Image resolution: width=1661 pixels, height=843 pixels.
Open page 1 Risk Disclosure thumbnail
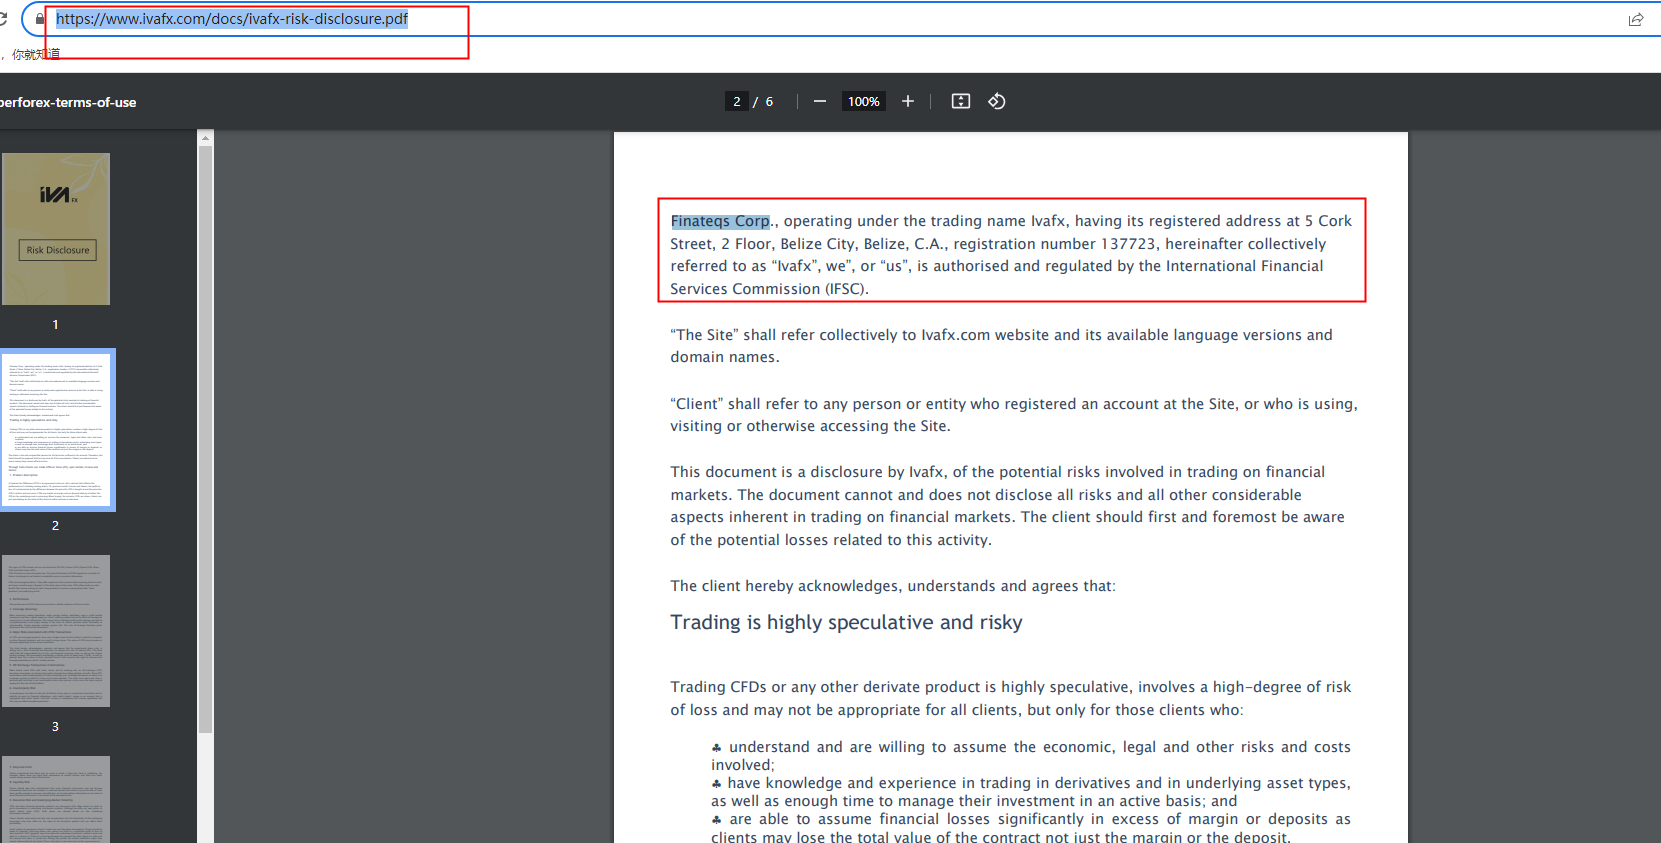56,229
